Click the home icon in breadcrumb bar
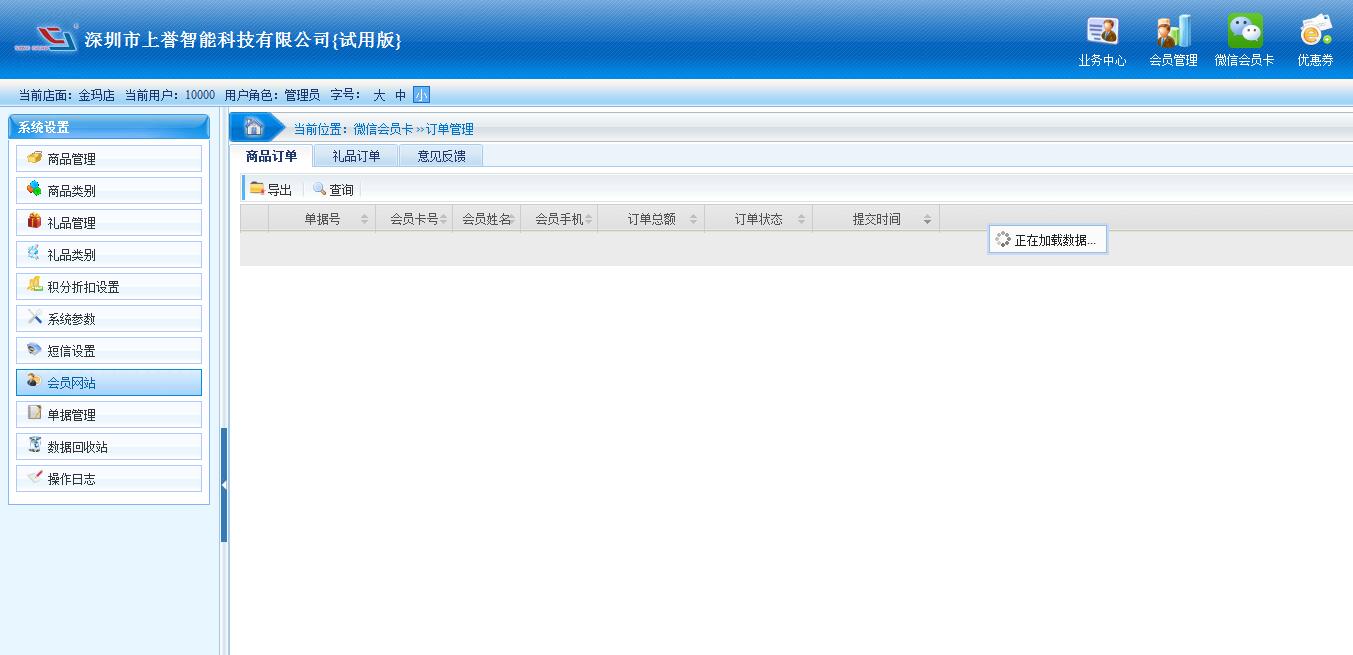 click(254, 127)
